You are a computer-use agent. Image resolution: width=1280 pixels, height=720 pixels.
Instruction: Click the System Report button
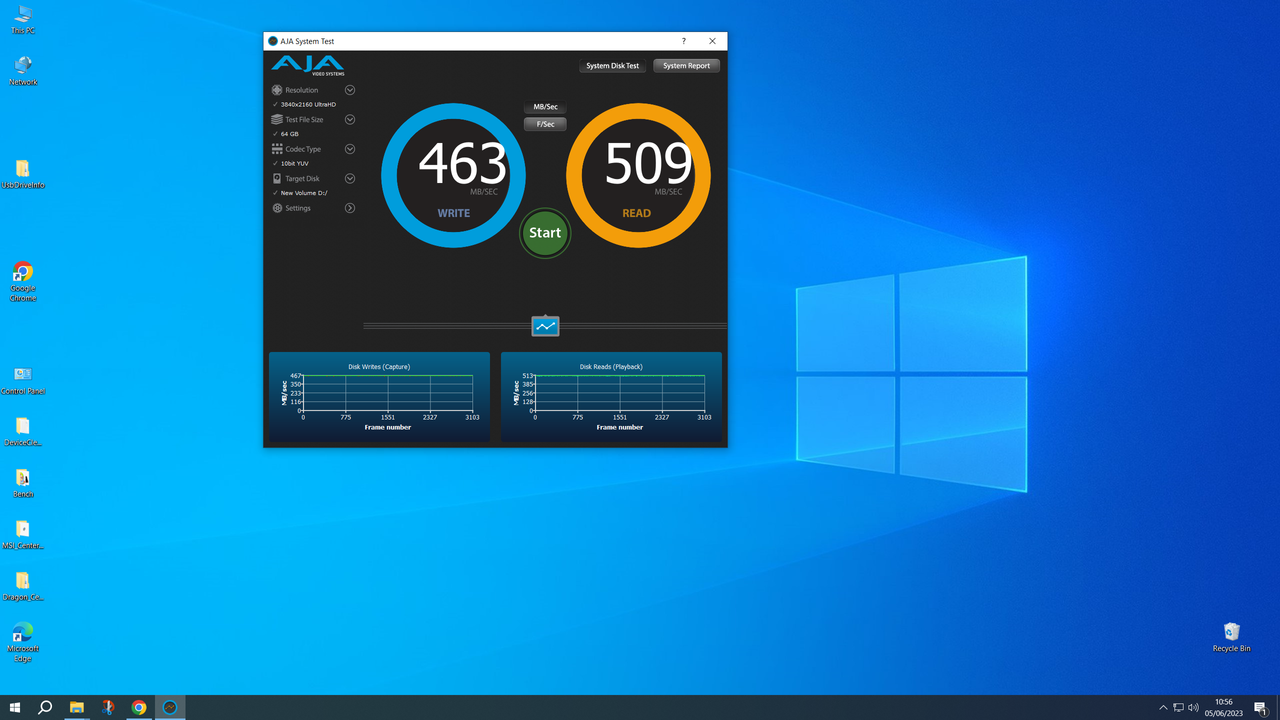click(x=687, y=66)
